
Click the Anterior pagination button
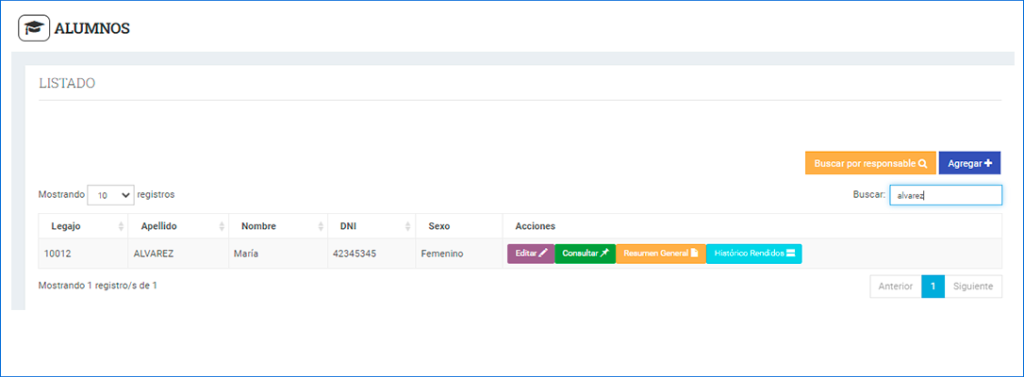pos(895,286)
